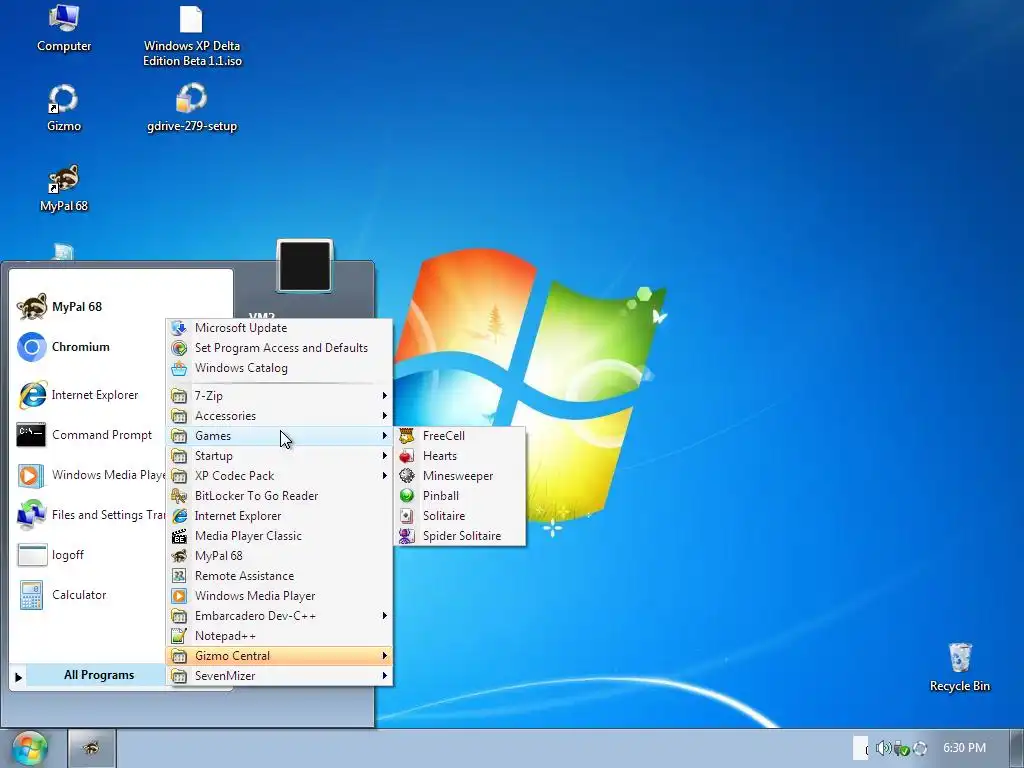Screen dimensions: 1024x768
Task: Open Internet Explorer pinned in start menu
Action: pyautogui.click(x=89, y=395)
